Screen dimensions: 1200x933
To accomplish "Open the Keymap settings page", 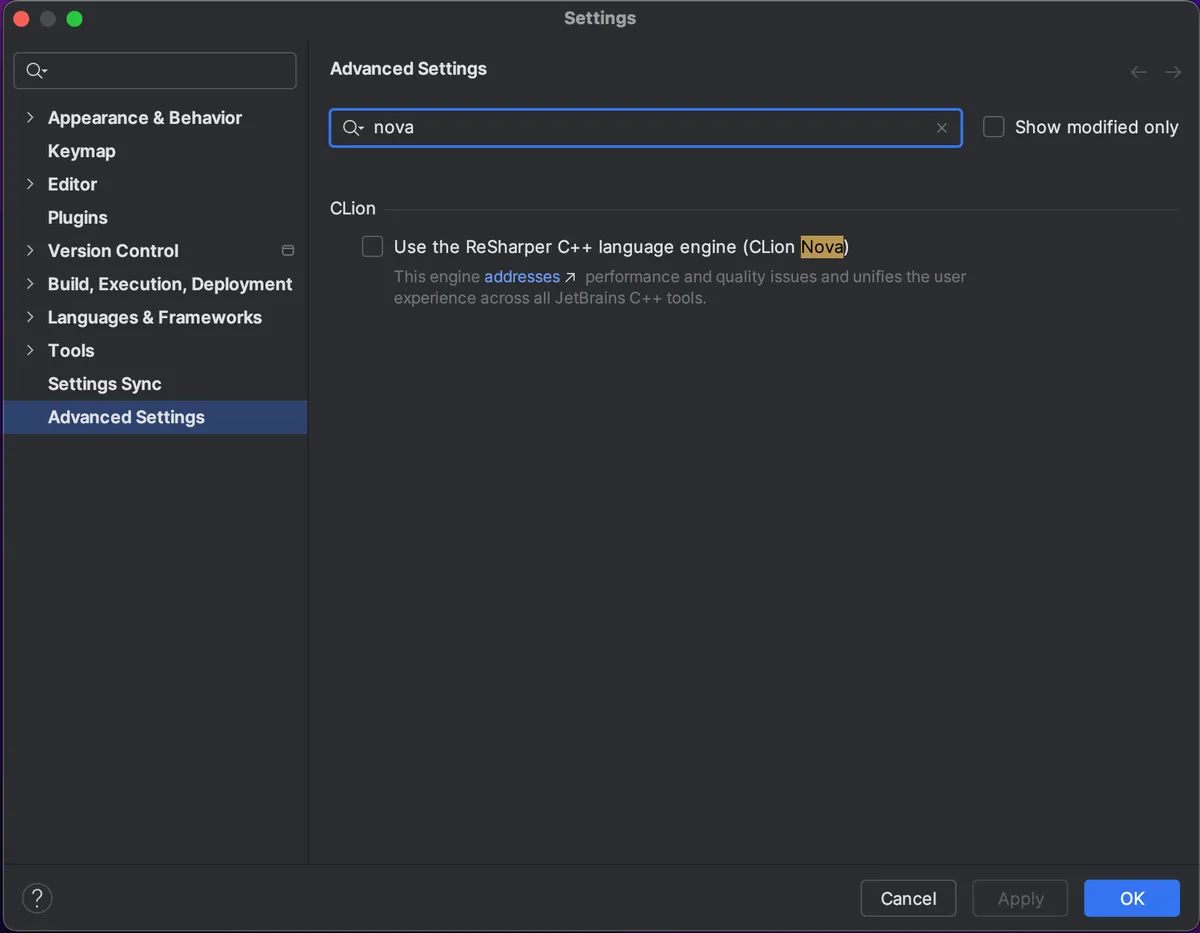I will tap(82, 151).
